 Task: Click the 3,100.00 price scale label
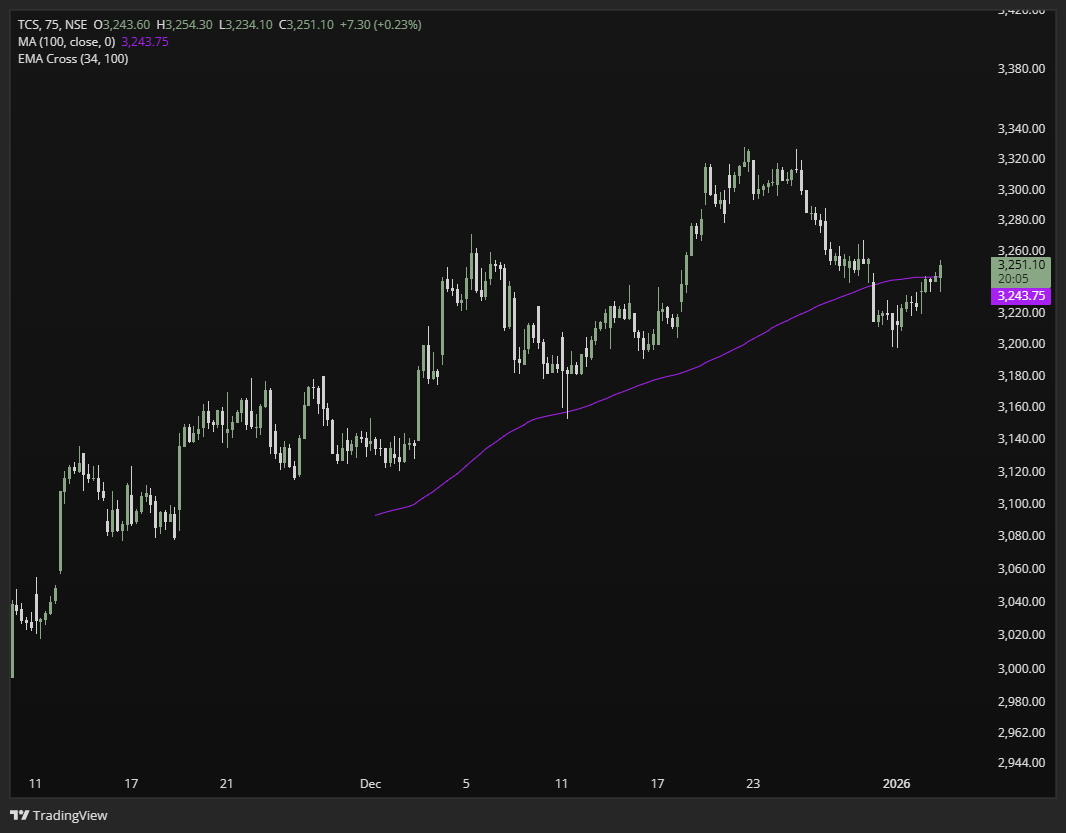click(1020, 503)
